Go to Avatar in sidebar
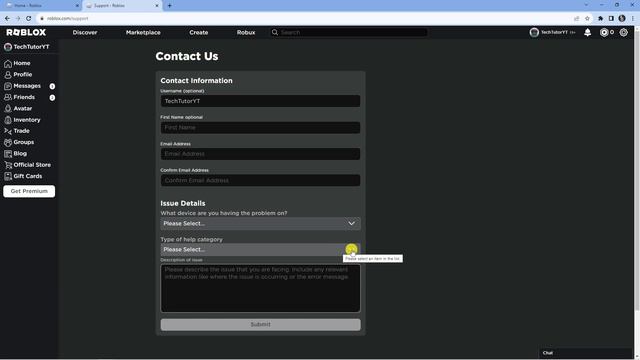 22,109
